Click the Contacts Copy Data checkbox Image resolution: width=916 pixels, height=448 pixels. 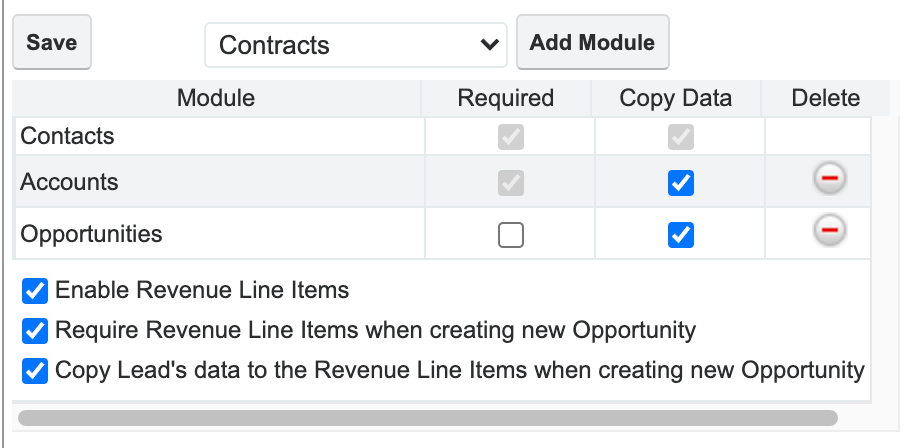click(681, 138)
